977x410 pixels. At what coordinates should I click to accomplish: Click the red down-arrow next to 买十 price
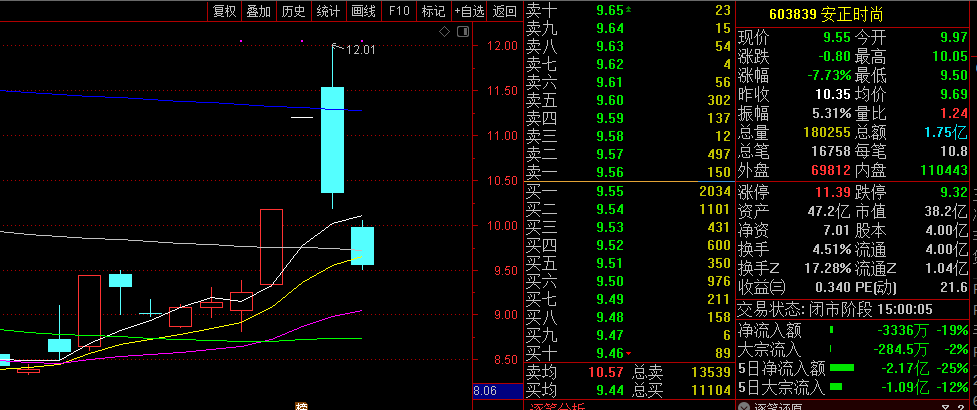[x=628, y=354]
